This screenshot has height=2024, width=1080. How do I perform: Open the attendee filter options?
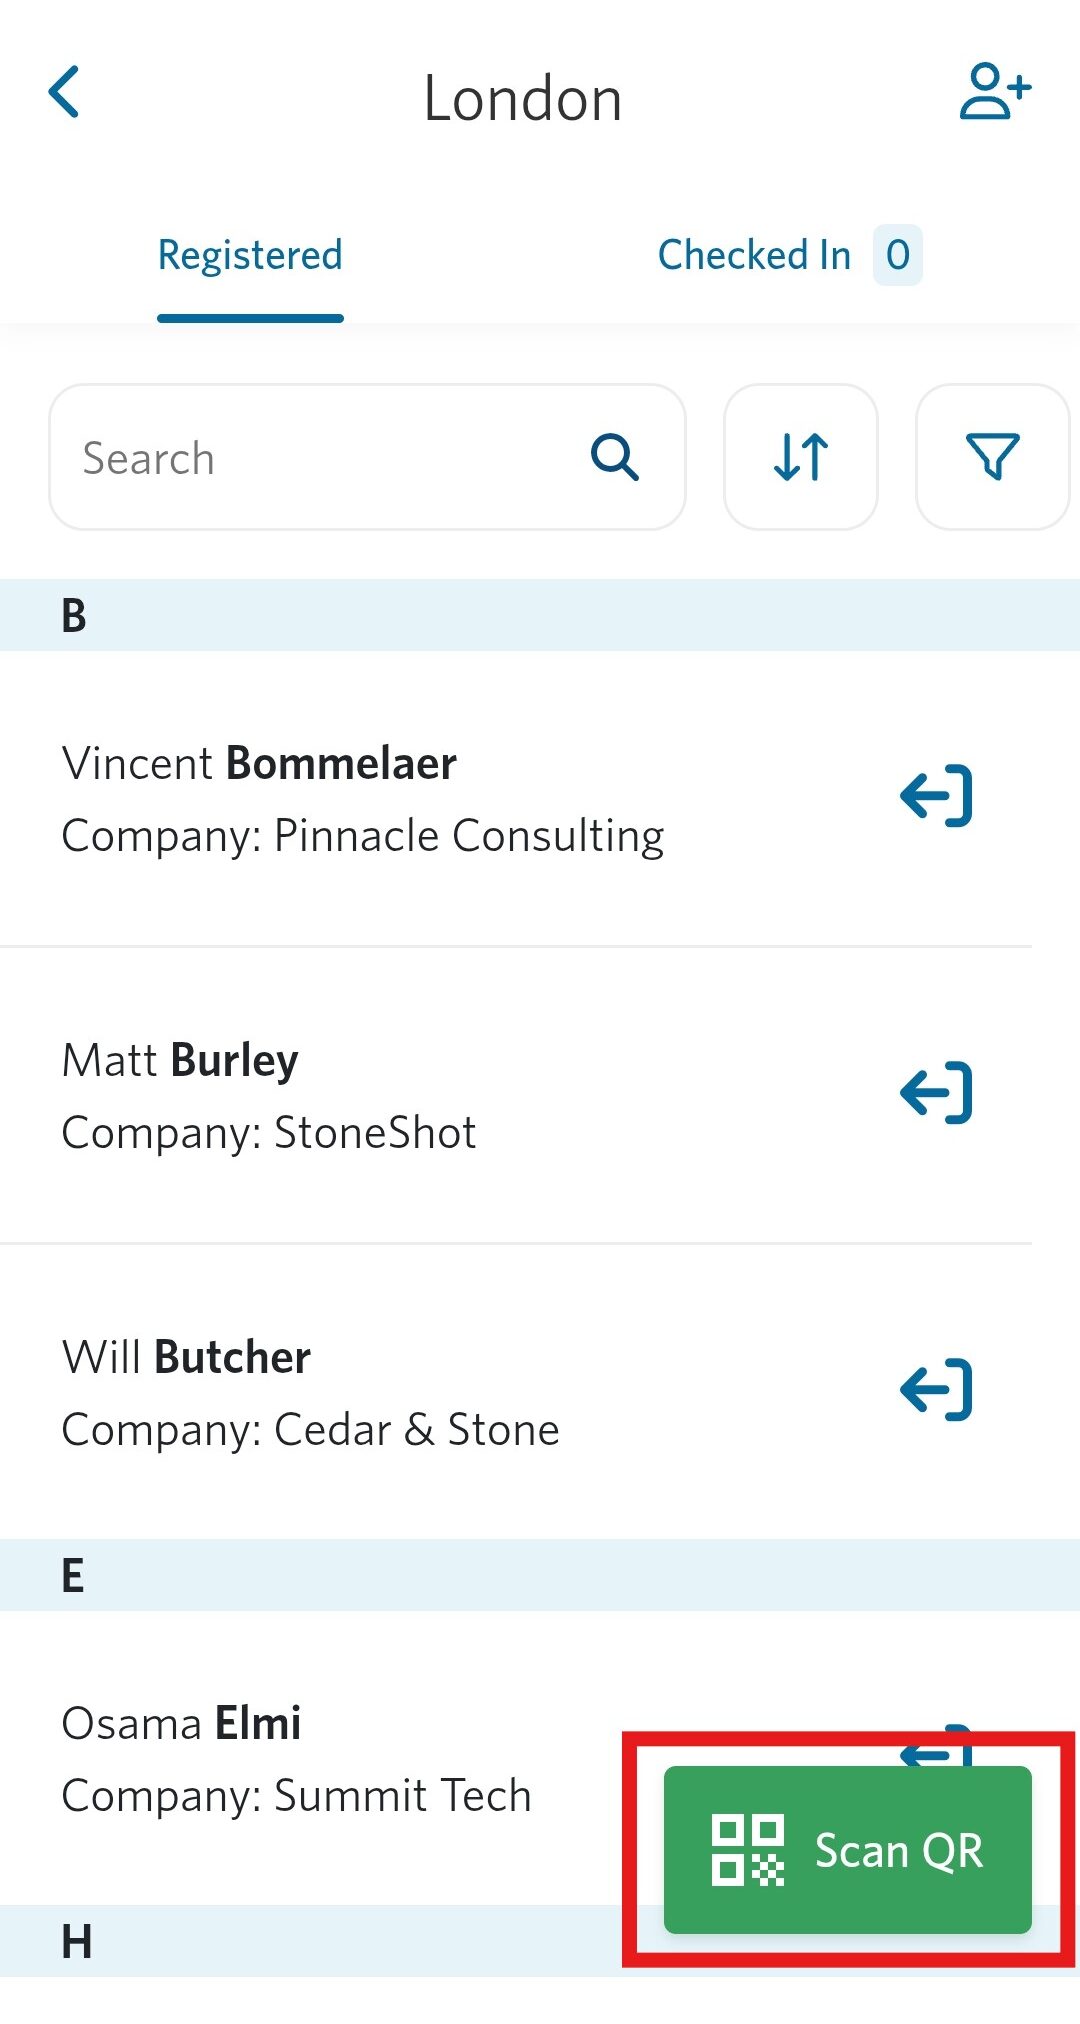click(x=992, y=457)
